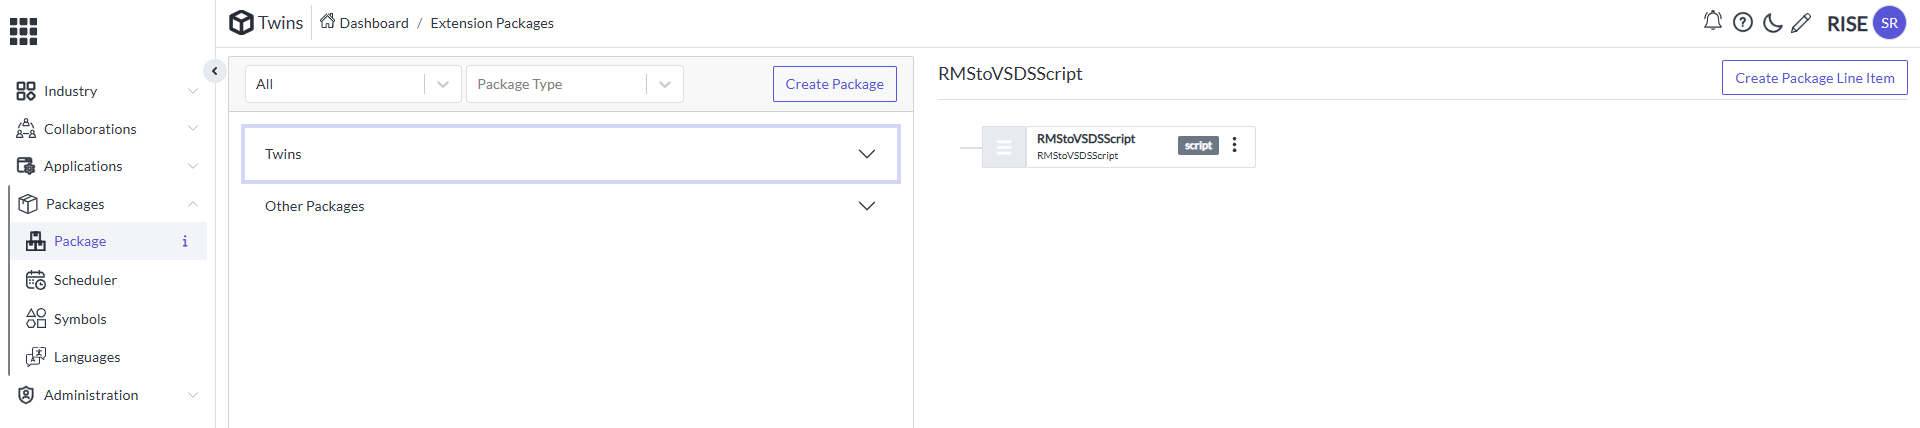Click the pencil edit icon in header
The image size is (1920, 428).
(1801, 23)
